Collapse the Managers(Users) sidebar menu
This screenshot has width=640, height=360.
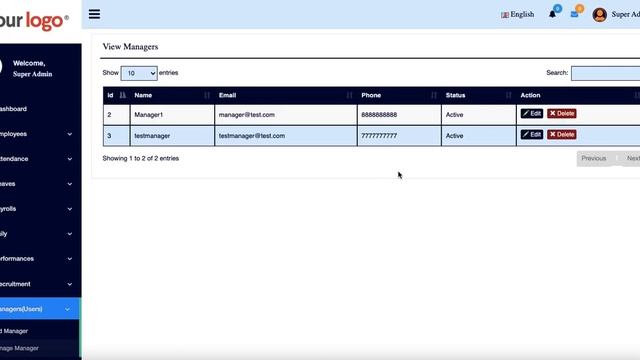[40, 309]
